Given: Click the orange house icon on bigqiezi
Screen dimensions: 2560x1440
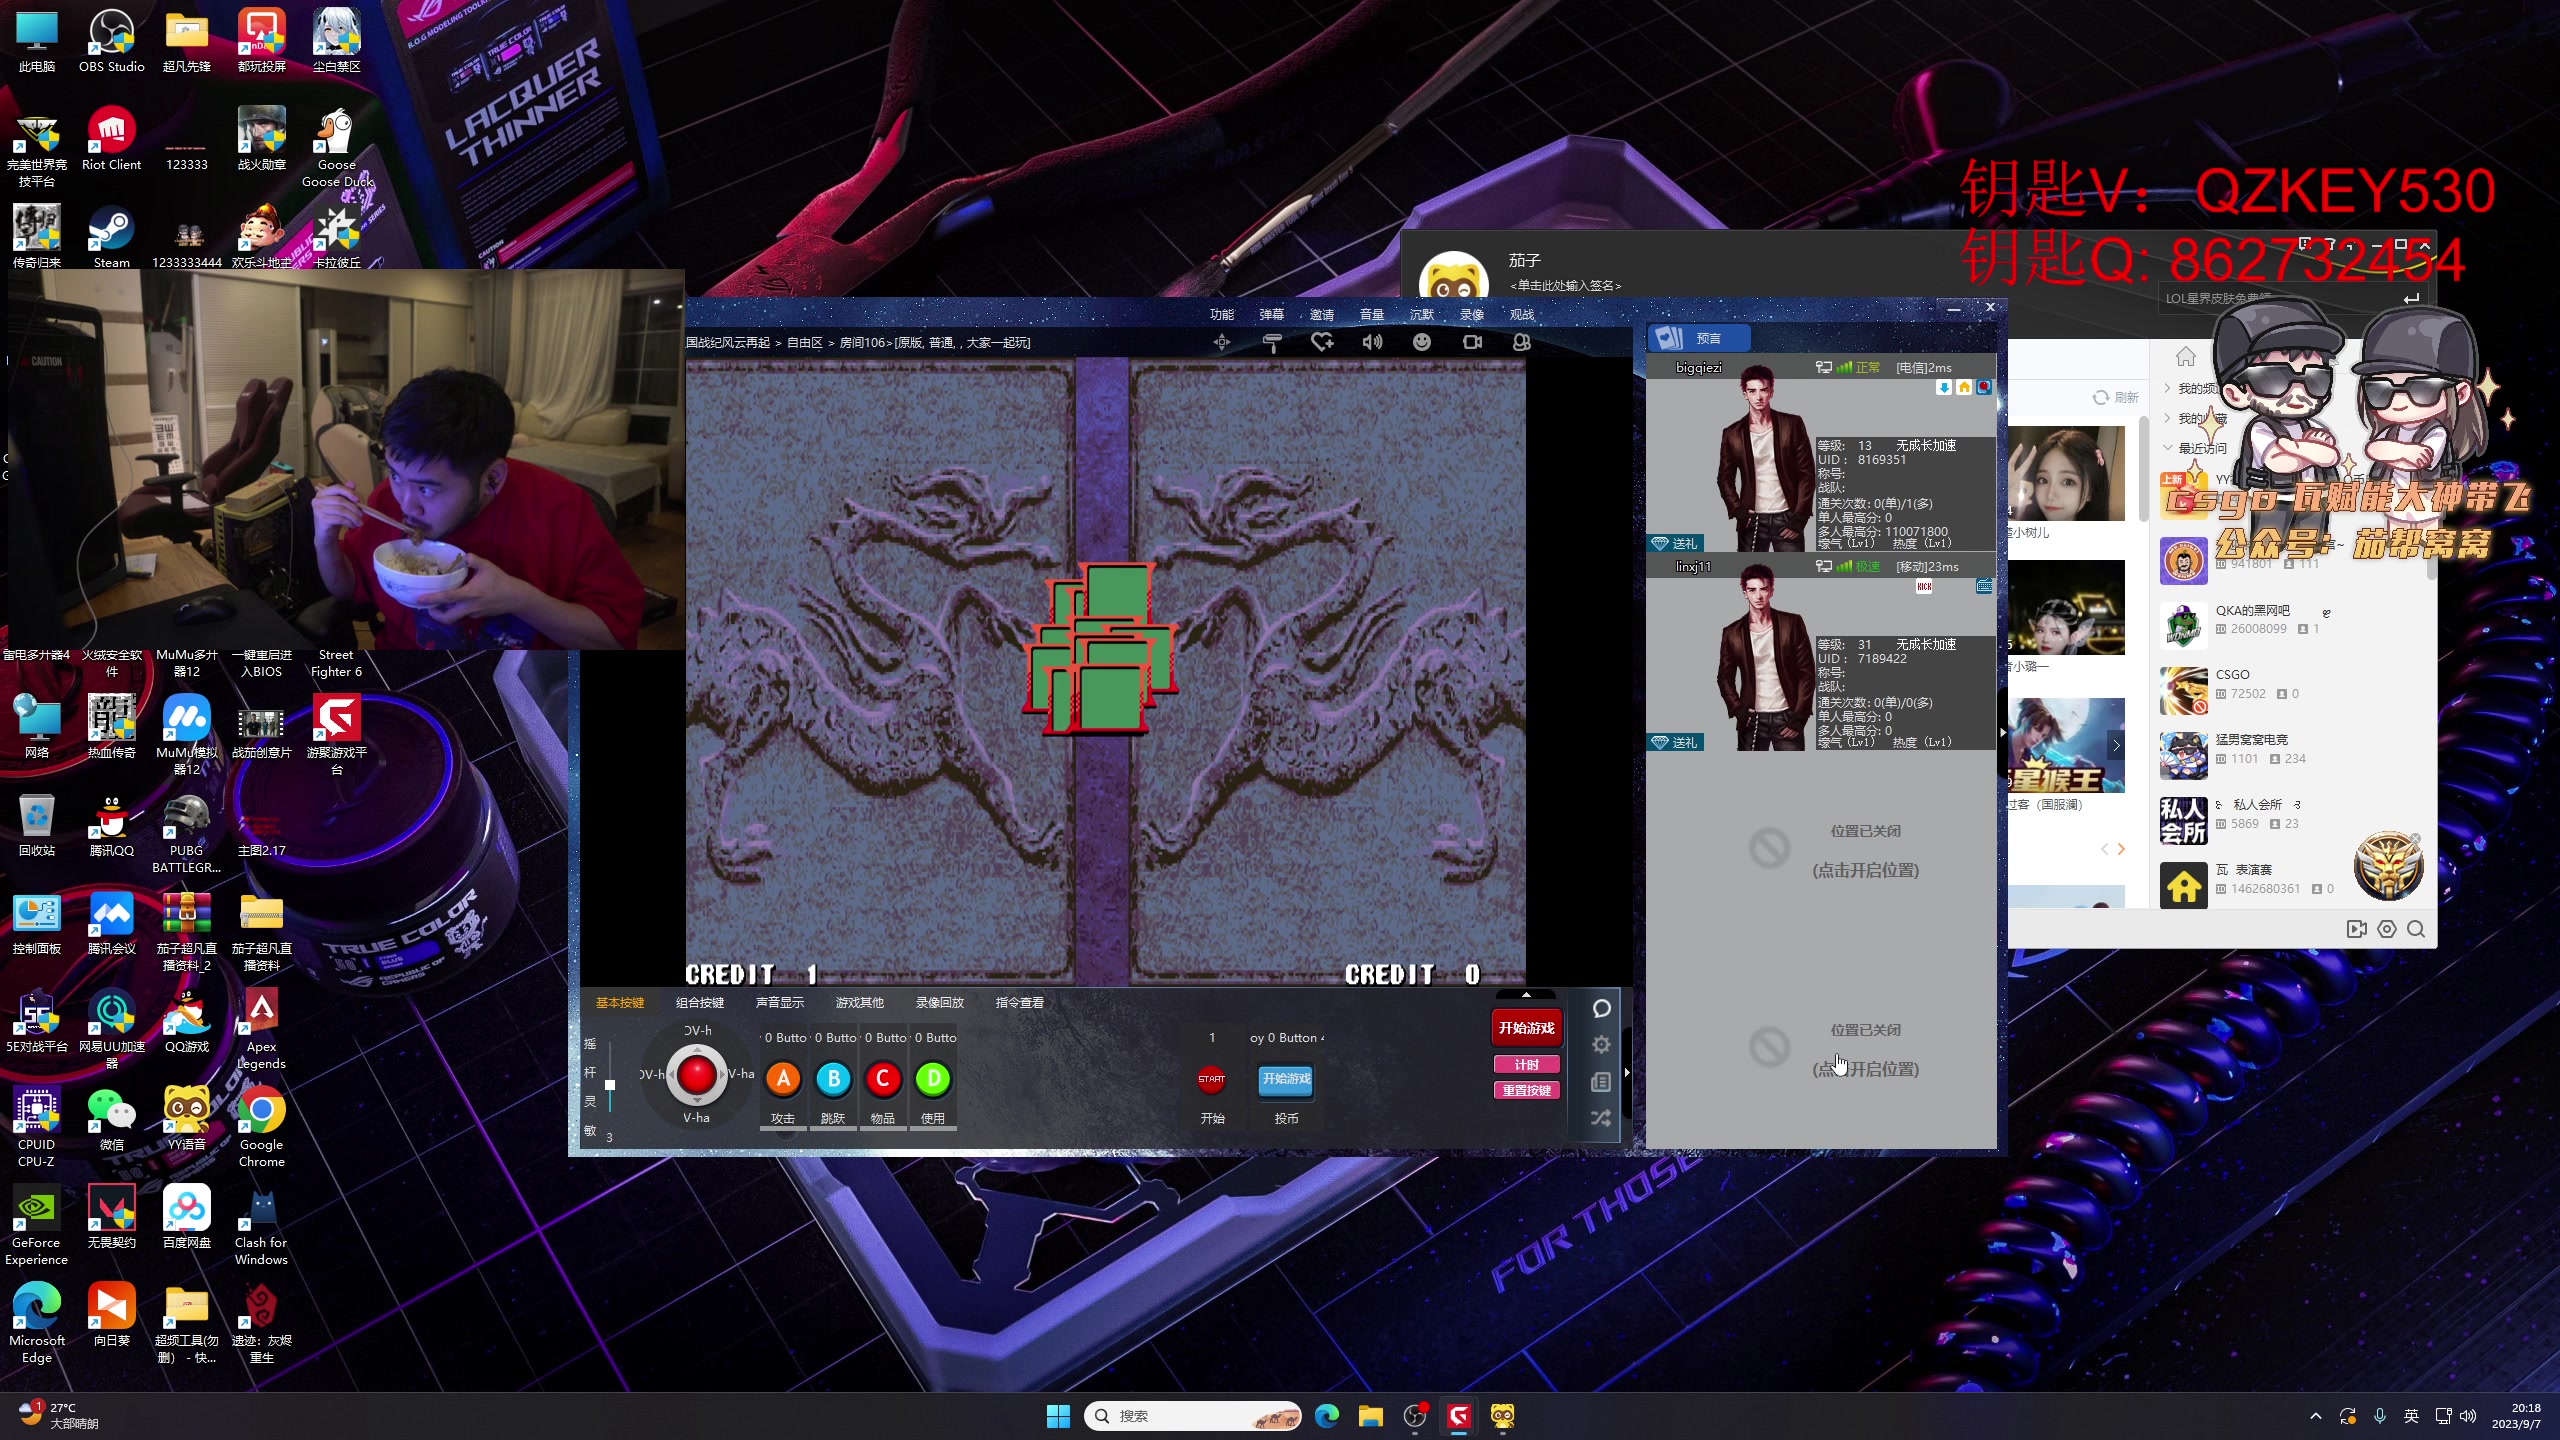Looking at the screenshot, I should [1964, 387].
